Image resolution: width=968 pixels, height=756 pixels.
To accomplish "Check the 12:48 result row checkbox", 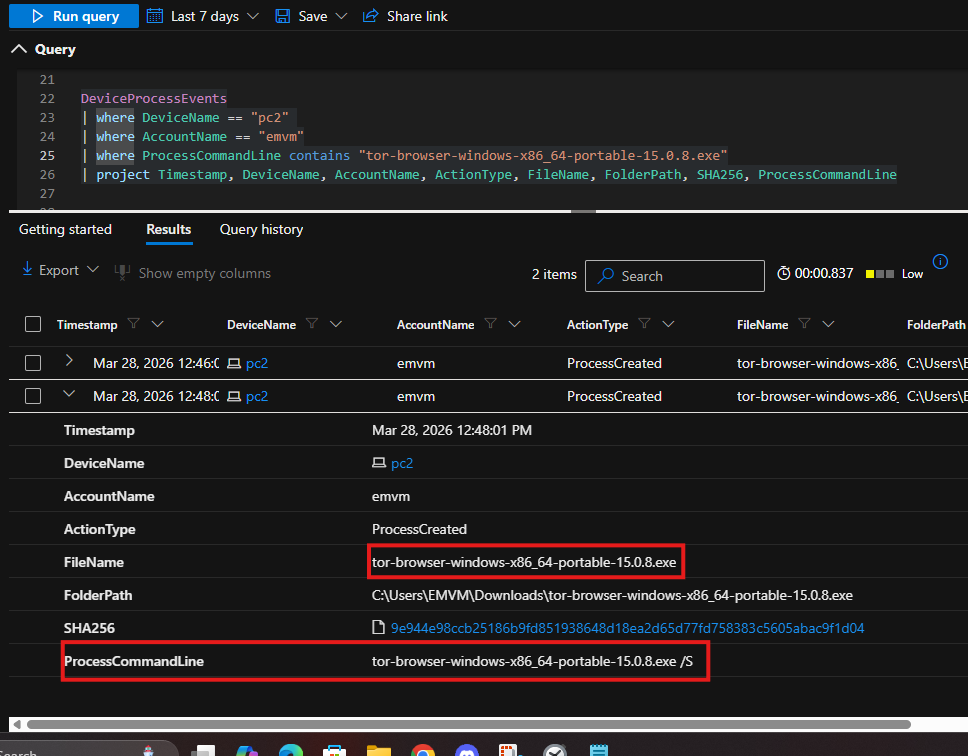I will coord(33,396).
